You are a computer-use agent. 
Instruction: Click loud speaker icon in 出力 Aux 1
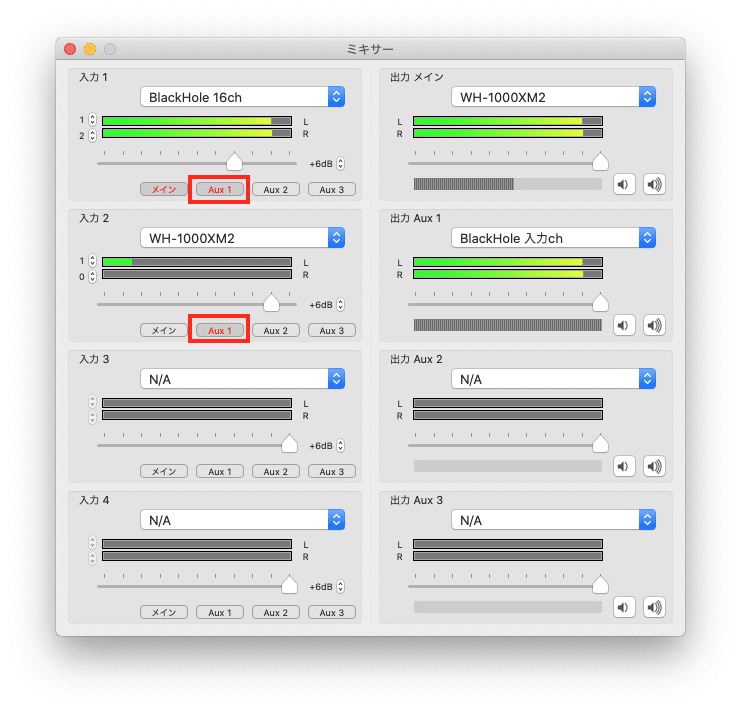(x=654, y=325)
